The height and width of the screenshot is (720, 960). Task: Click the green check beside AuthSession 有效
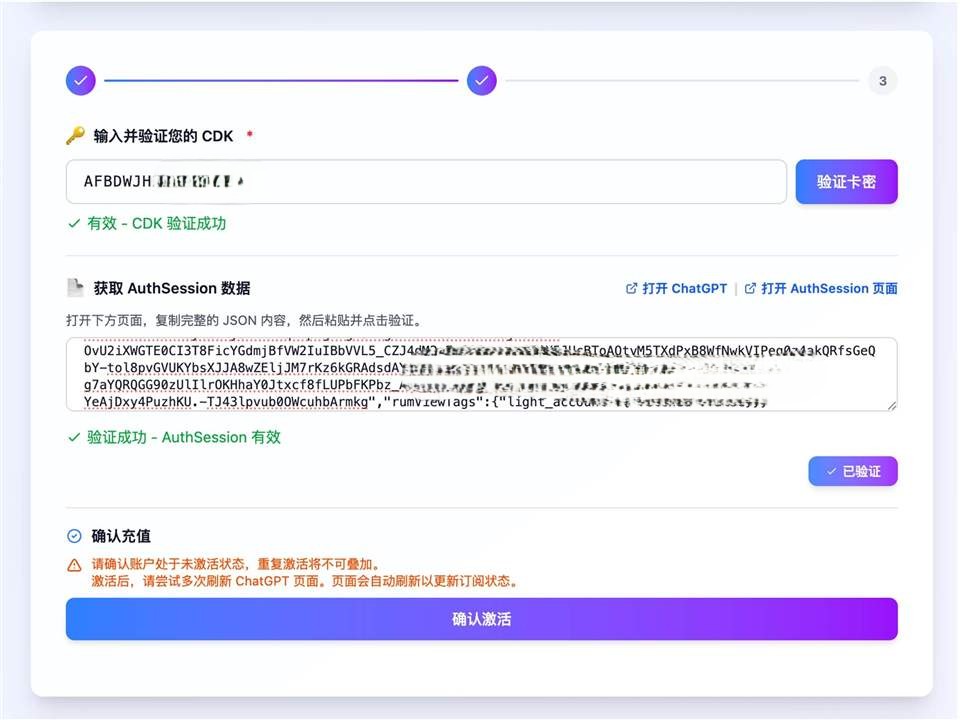point(74,437)
